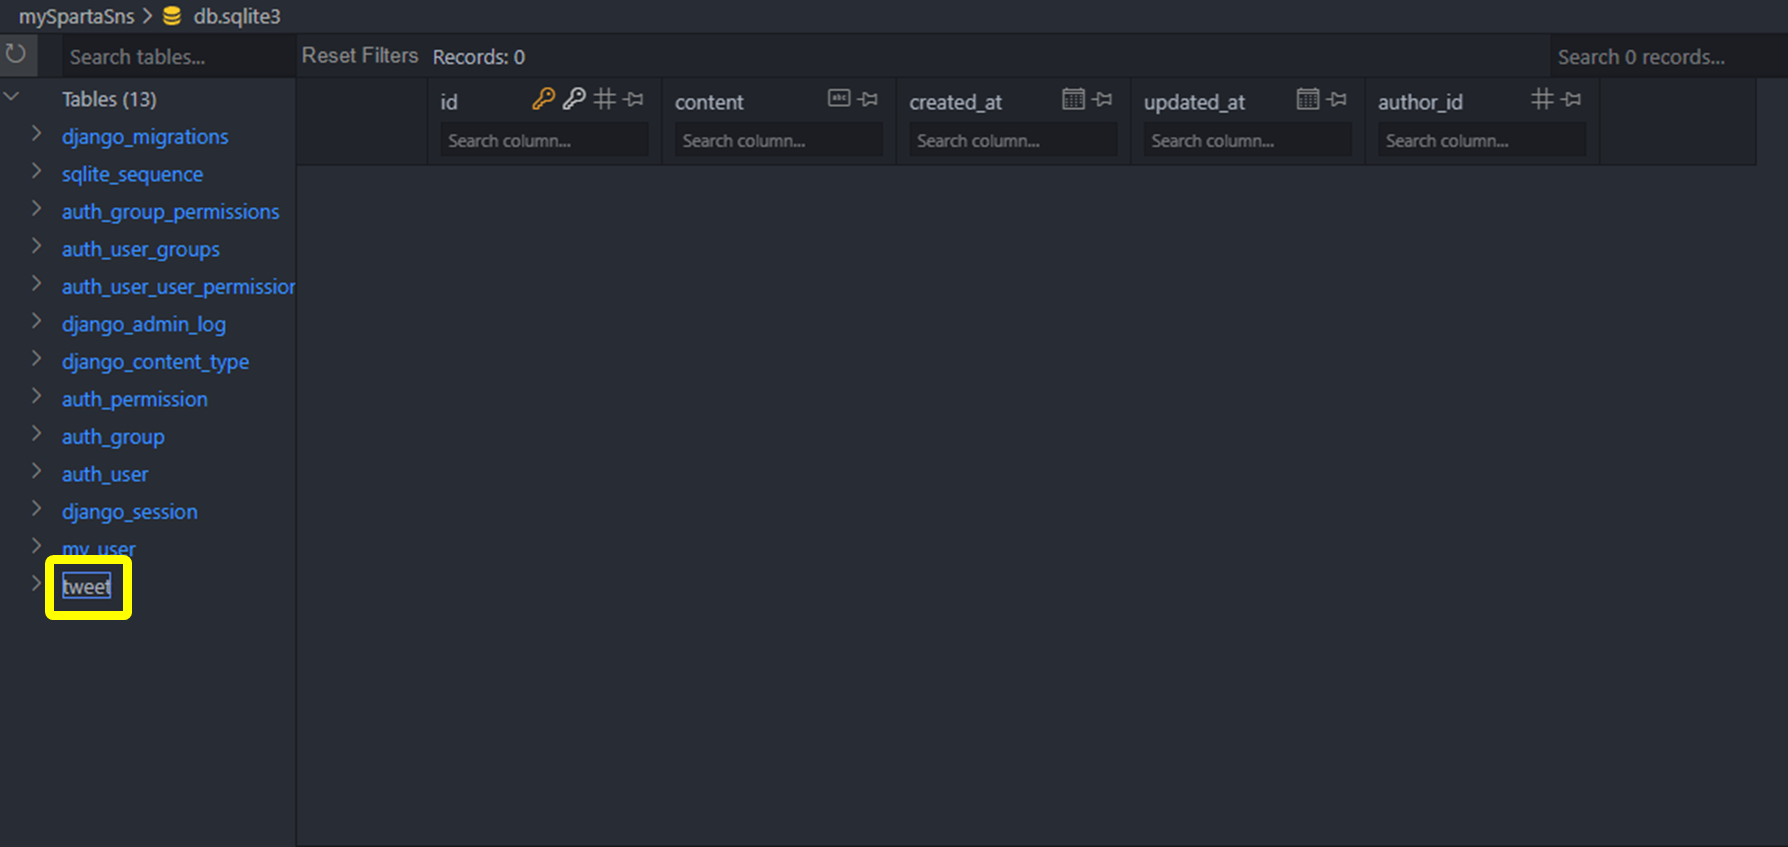Expand the auth_user table chevron
Viewport: 1788px width, 847px height.
[x=36, y=471]
